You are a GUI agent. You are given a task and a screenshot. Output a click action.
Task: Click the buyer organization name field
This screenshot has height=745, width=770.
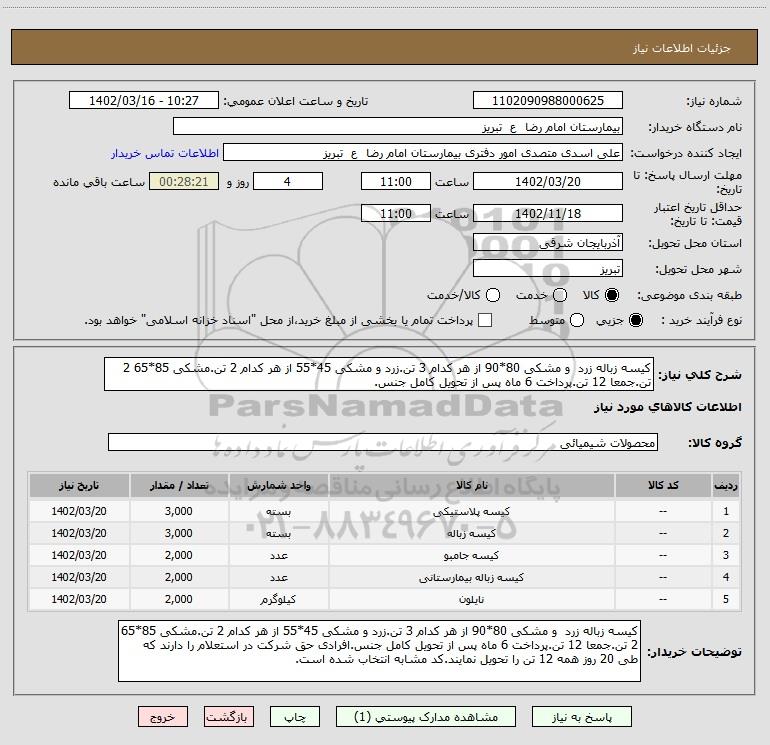coord(398,127)
